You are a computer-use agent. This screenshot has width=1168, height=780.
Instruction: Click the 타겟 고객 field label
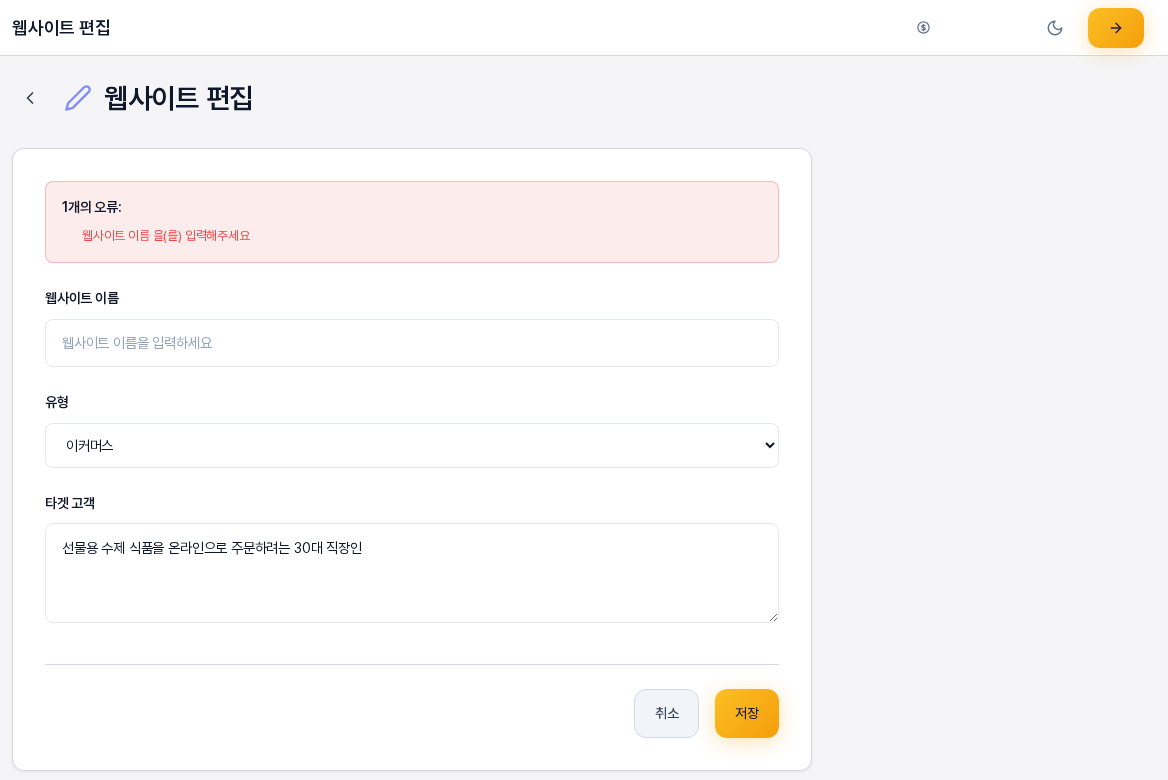point(70,503)
